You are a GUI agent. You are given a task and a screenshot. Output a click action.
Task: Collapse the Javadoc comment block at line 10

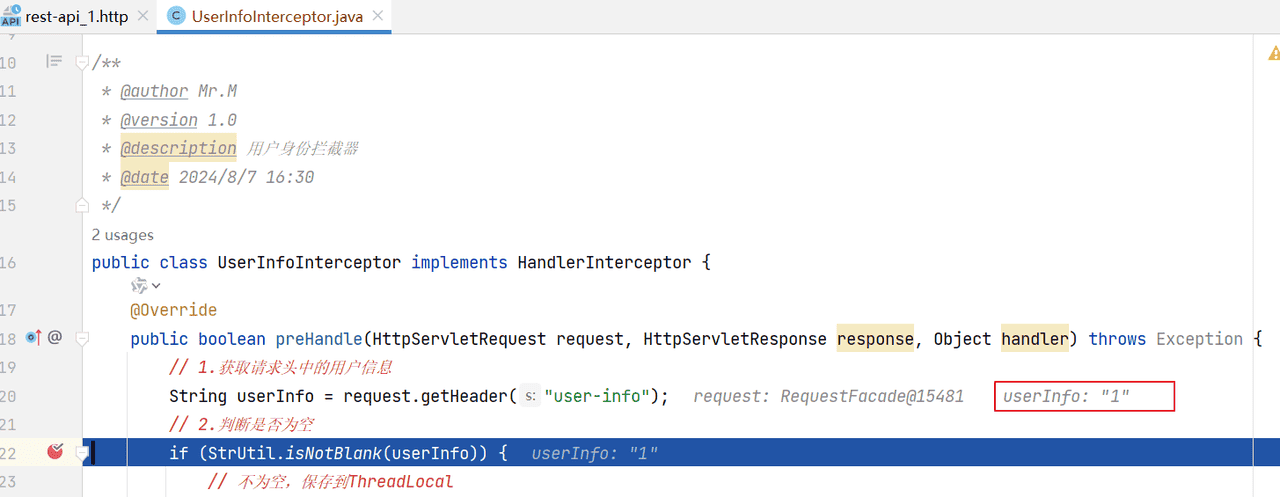(x=82, y=62)
